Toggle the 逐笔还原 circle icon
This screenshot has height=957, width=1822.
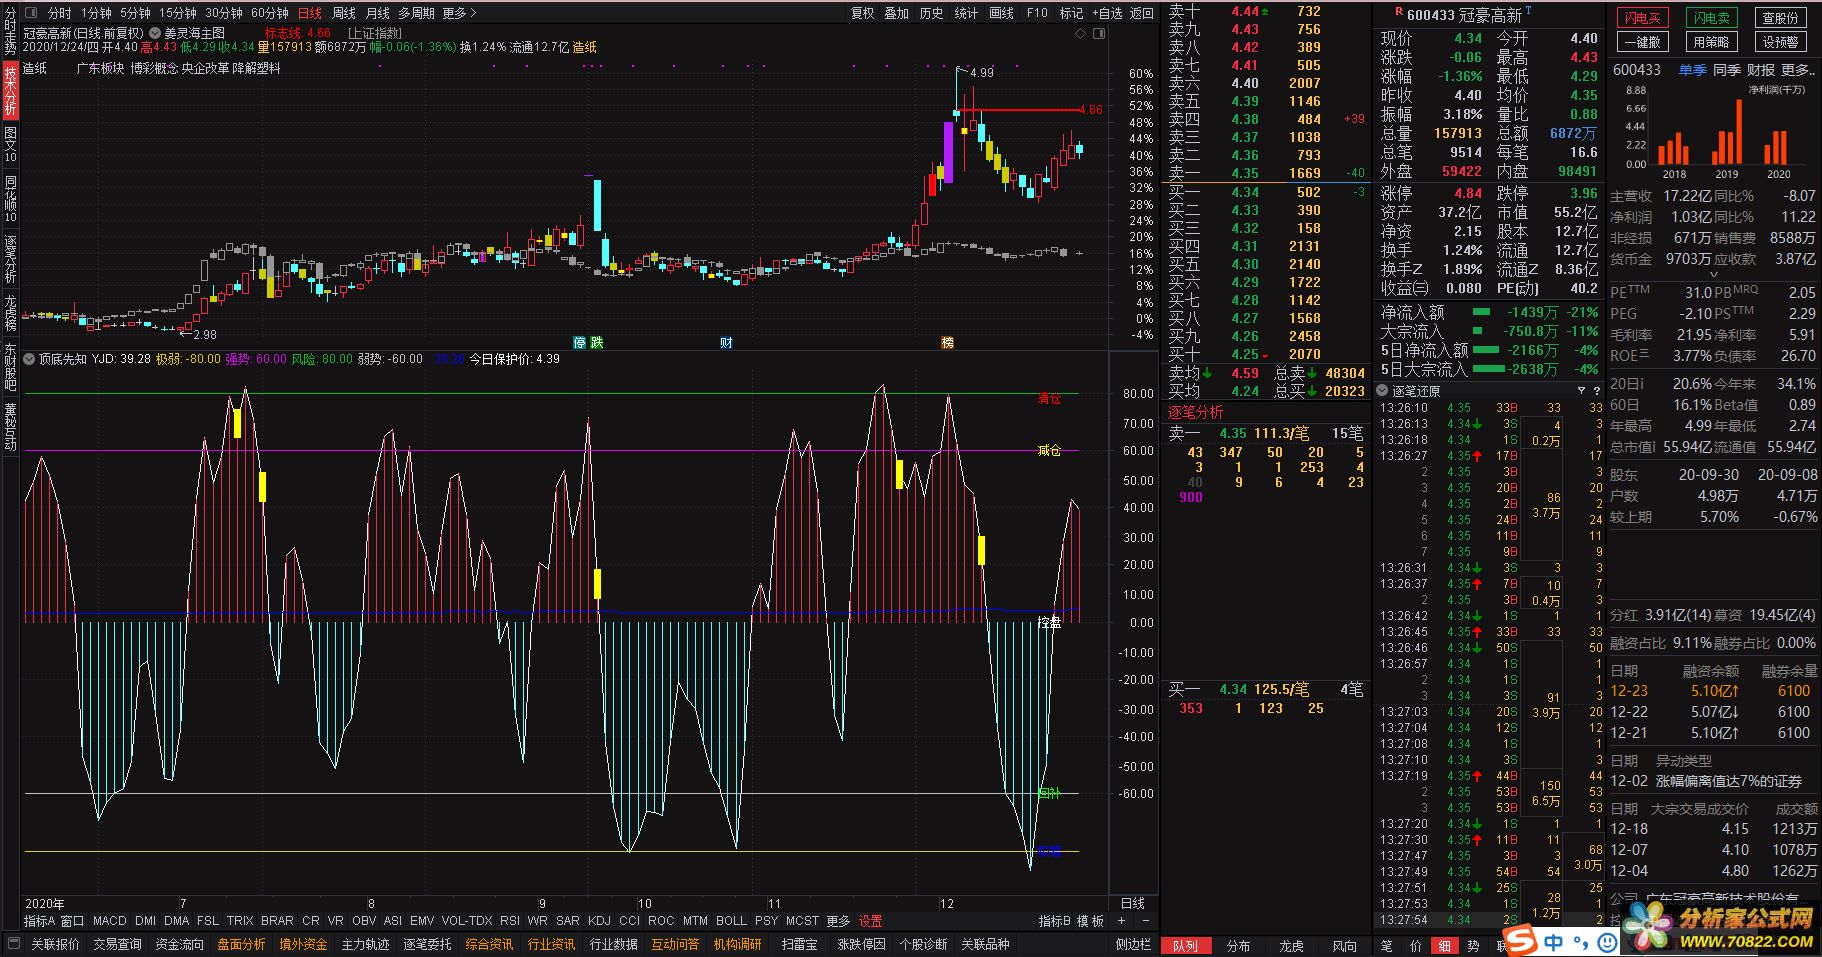(1383, 391)
